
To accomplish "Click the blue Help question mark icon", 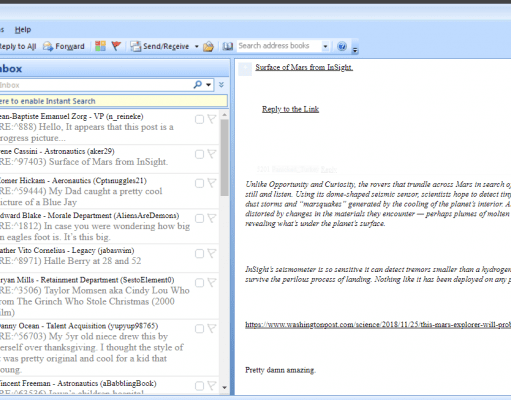I will (x=342, y=46).
